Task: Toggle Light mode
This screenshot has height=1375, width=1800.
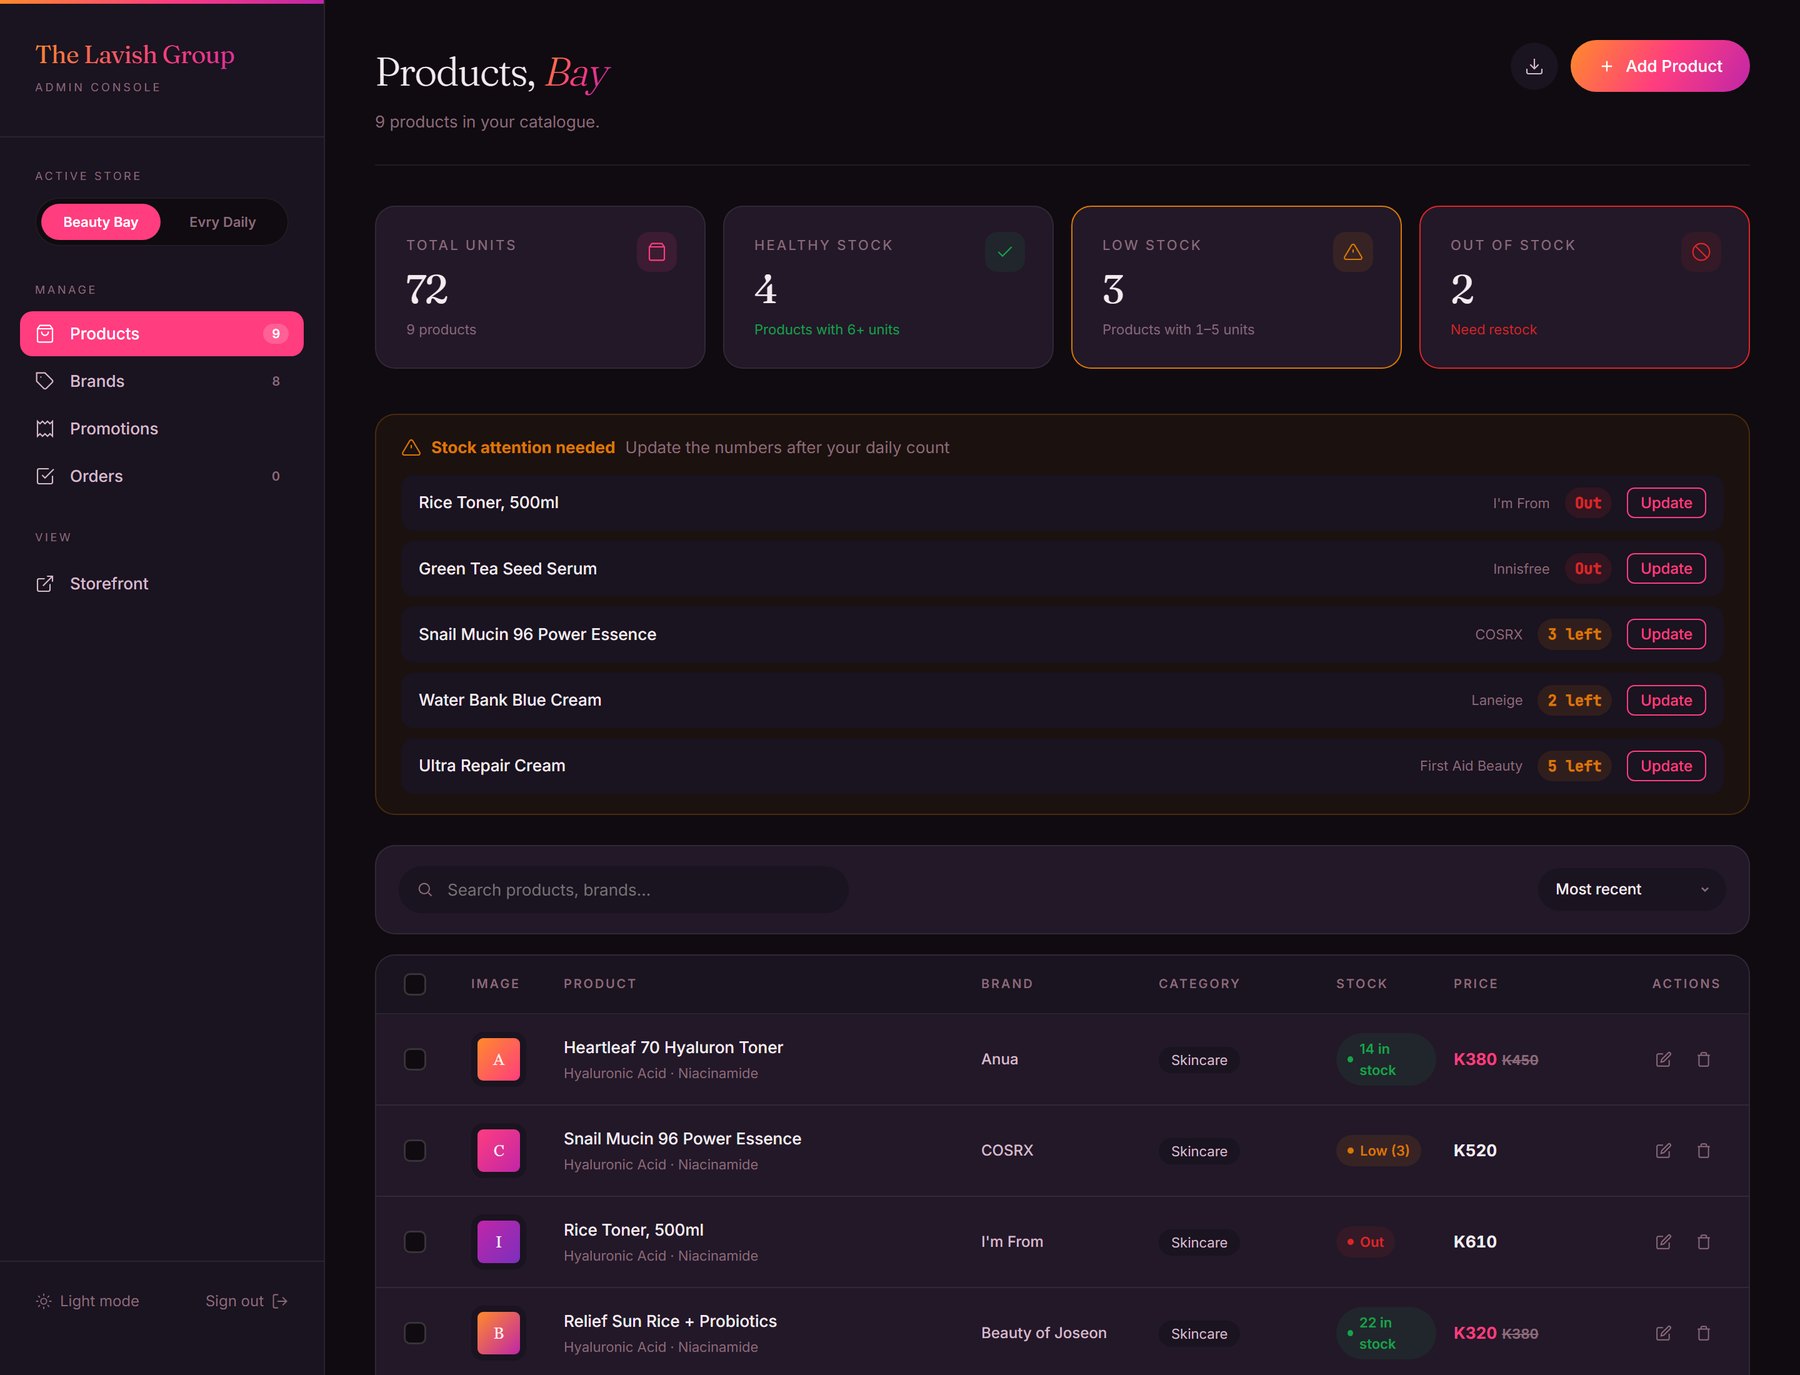Action: tap(88, 1301)
